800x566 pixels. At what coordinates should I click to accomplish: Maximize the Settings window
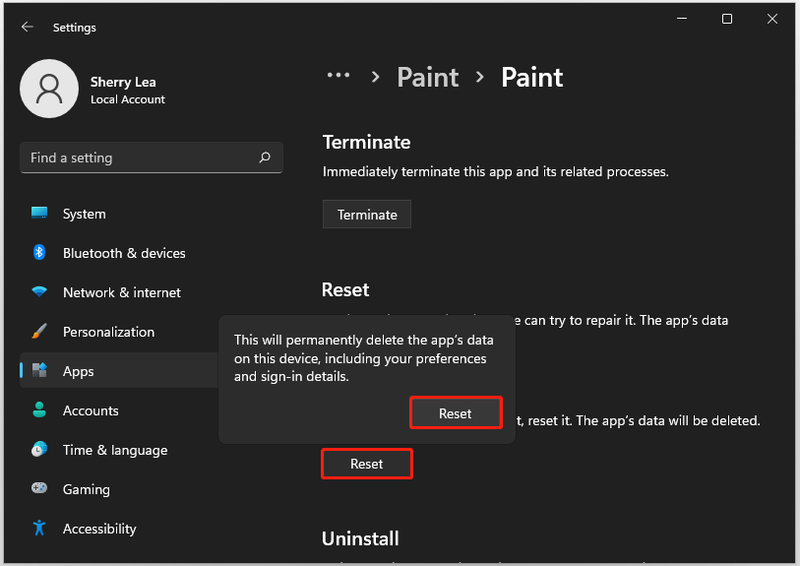pyautogui.click(x=727, y=19)
